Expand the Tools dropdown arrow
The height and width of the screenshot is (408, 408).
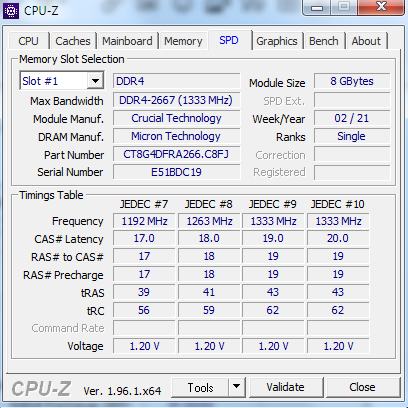237,387
